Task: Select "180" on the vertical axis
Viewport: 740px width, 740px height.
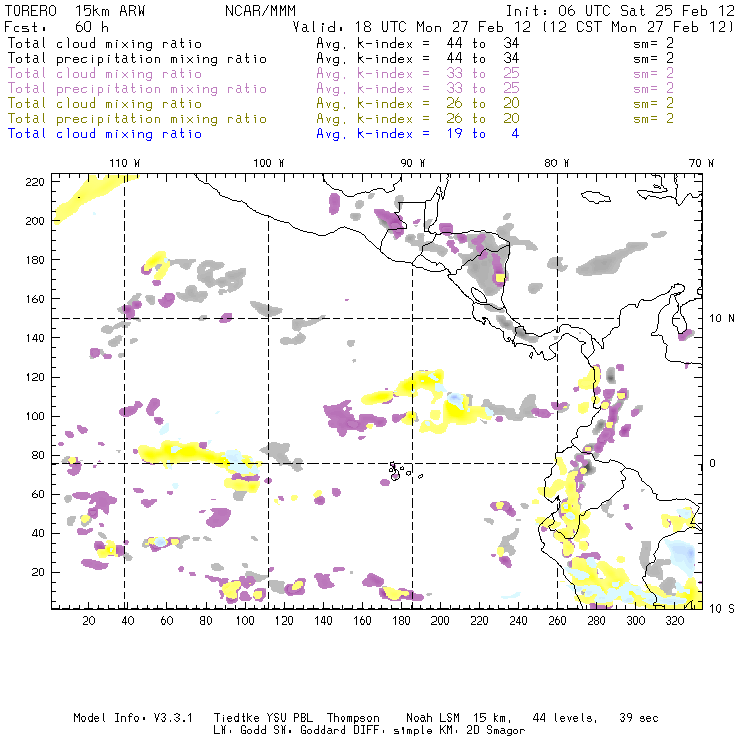Action: point(35,260)
